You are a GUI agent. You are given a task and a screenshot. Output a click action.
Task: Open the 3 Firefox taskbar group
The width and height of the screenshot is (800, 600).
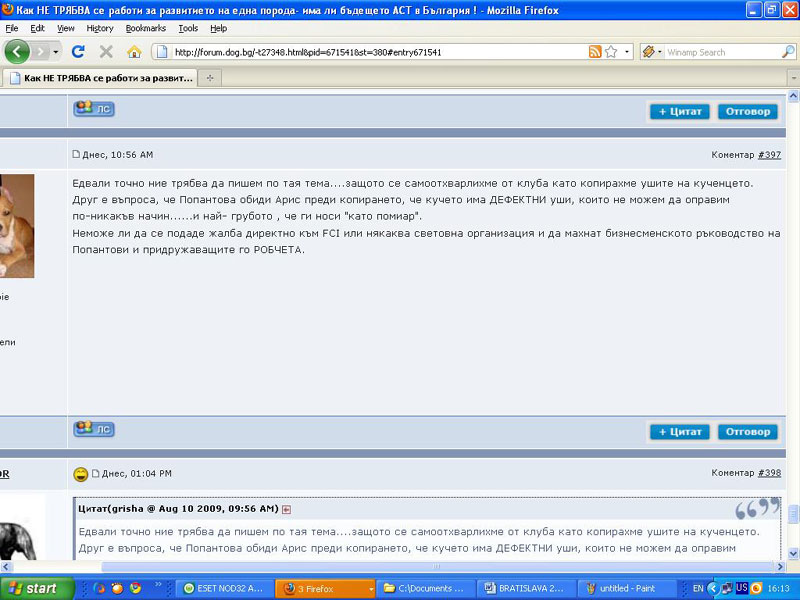pyautogui.click(x=325, y=588)
